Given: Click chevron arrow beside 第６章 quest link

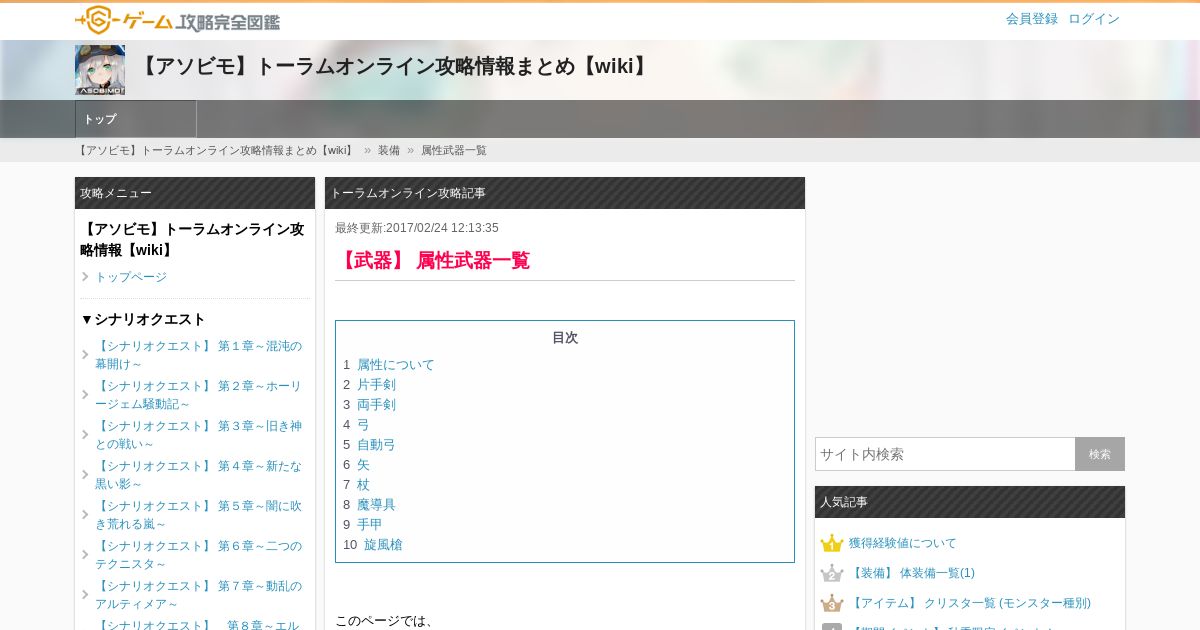Looking at the screenshot, I should (85, 555).
